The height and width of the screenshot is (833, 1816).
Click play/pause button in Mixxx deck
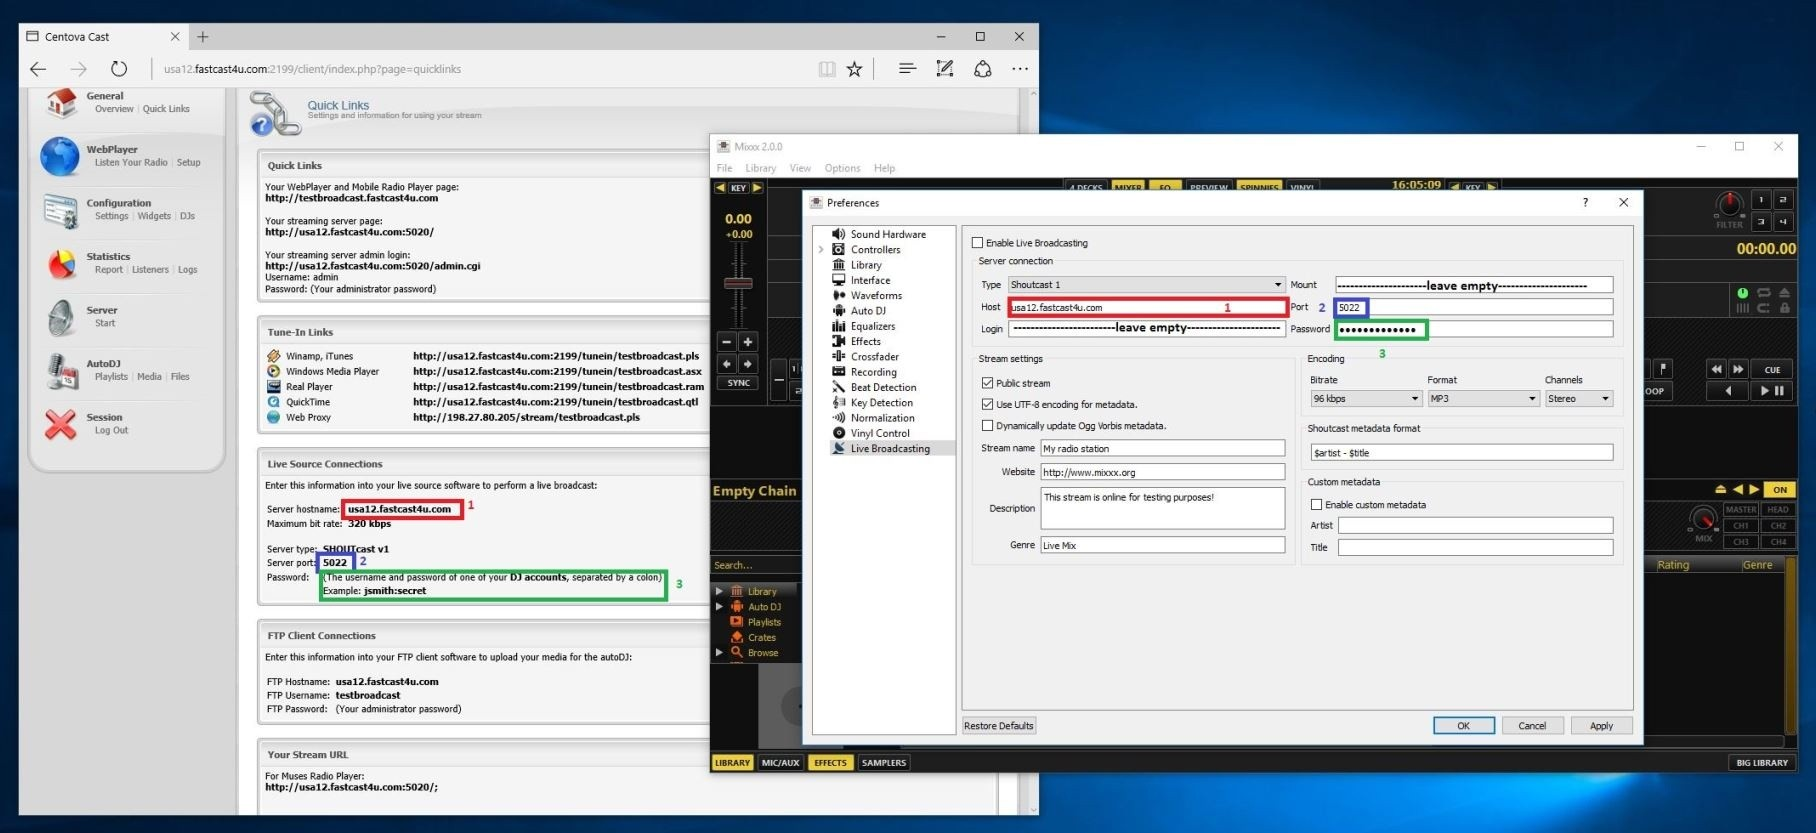tap(1772, 391)
